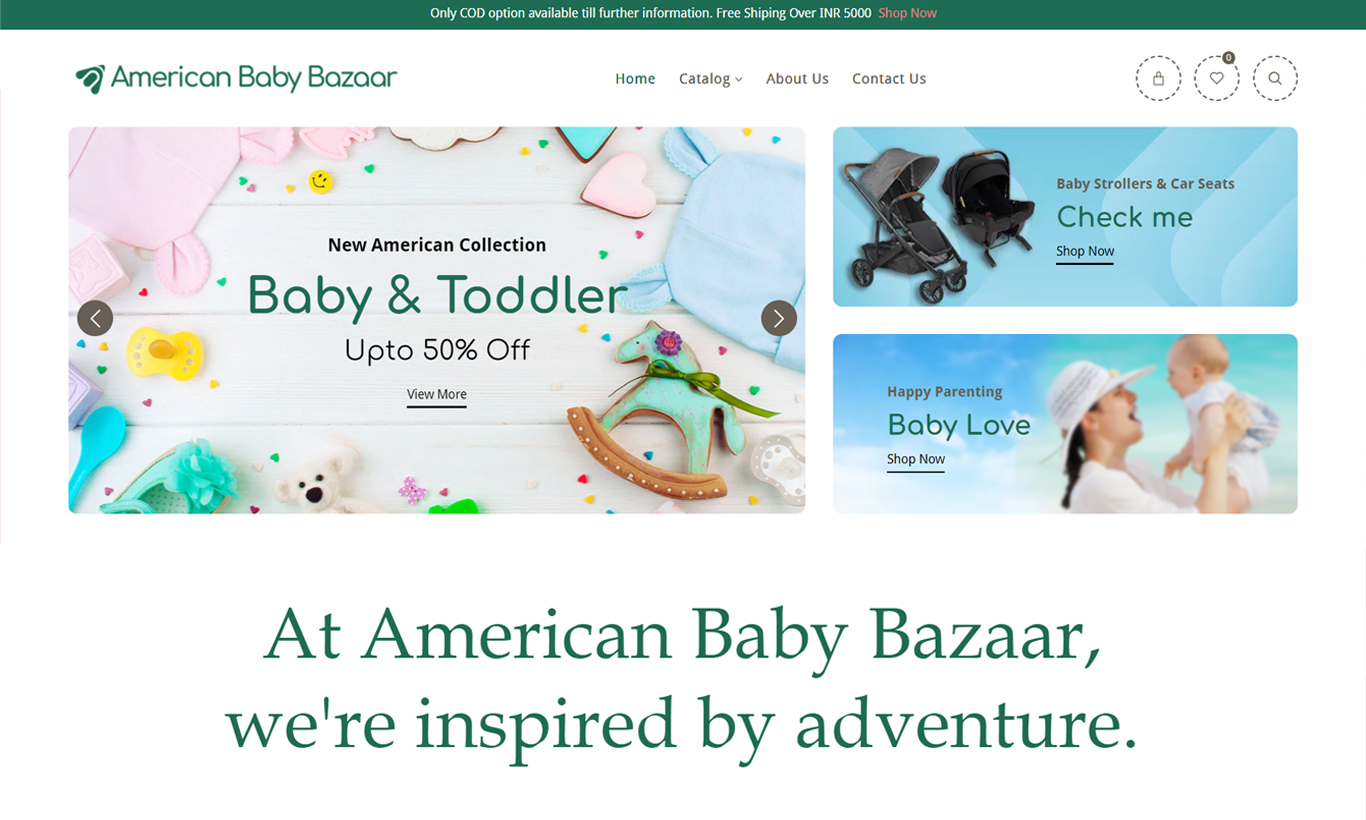Click View More on Baby & Toddler banner
1366x820 pixels.
tap(437, 395)
